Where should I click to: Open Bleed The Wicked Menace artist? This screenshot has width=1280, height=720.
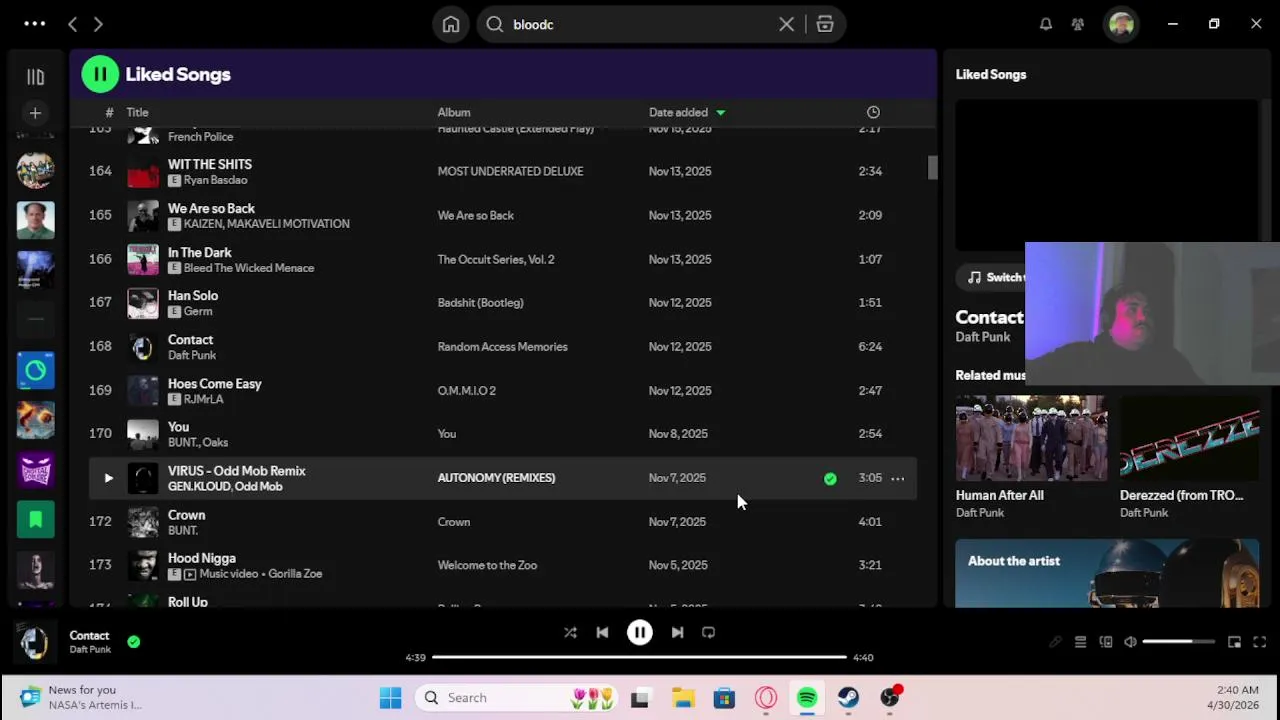pos(249,268)
